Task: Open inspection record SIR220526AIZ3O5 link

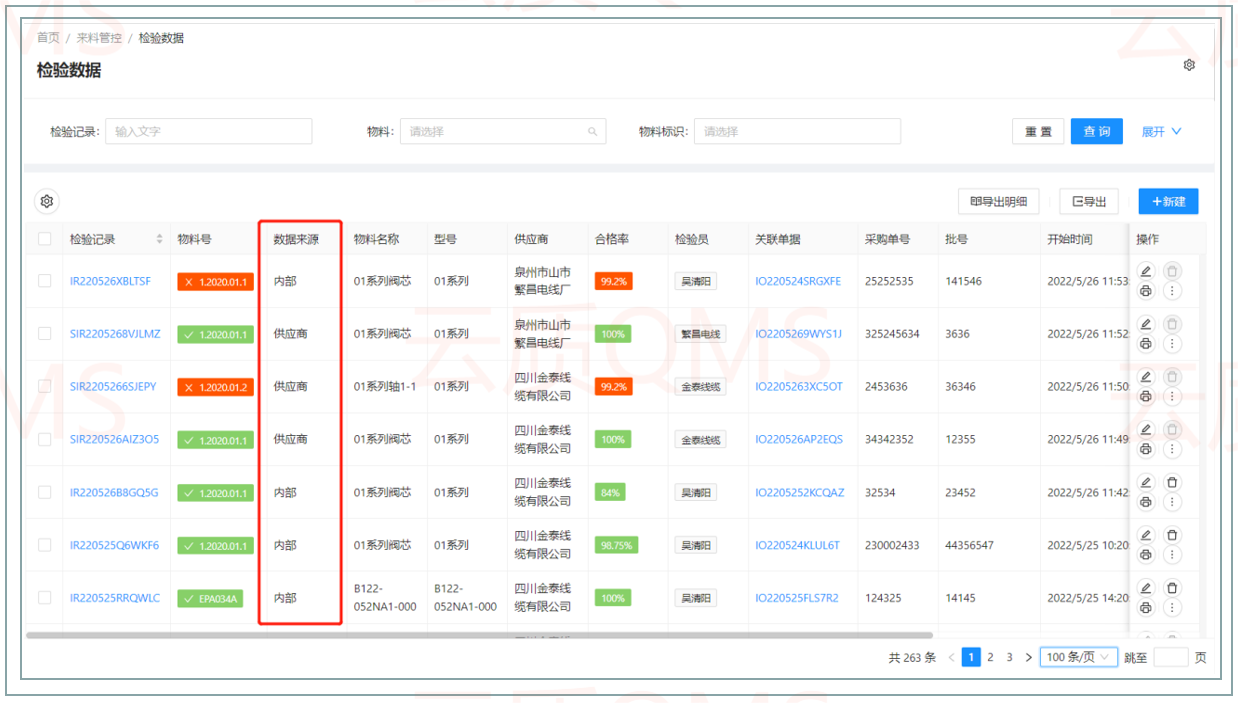Action: [114, 439]
